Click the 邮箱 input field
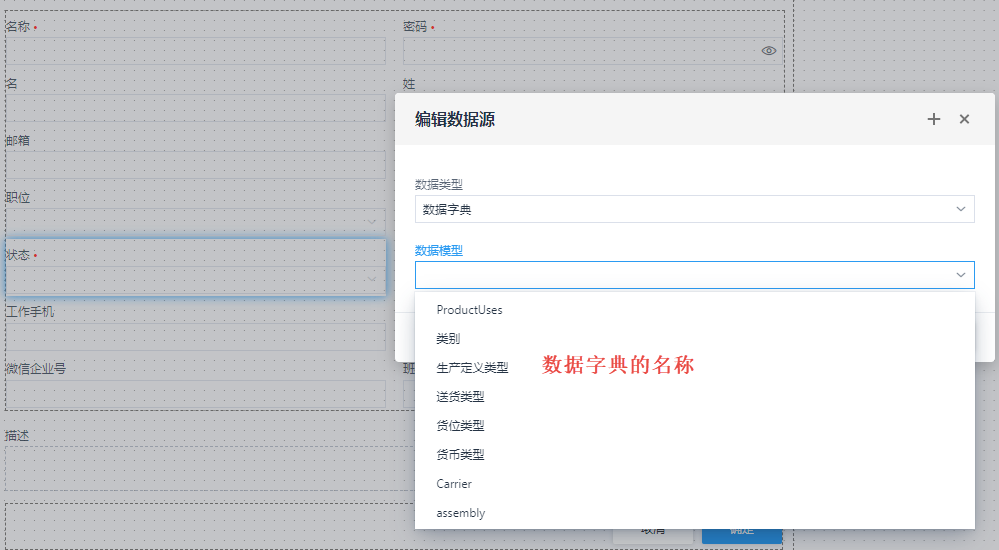 coord(196,165)
